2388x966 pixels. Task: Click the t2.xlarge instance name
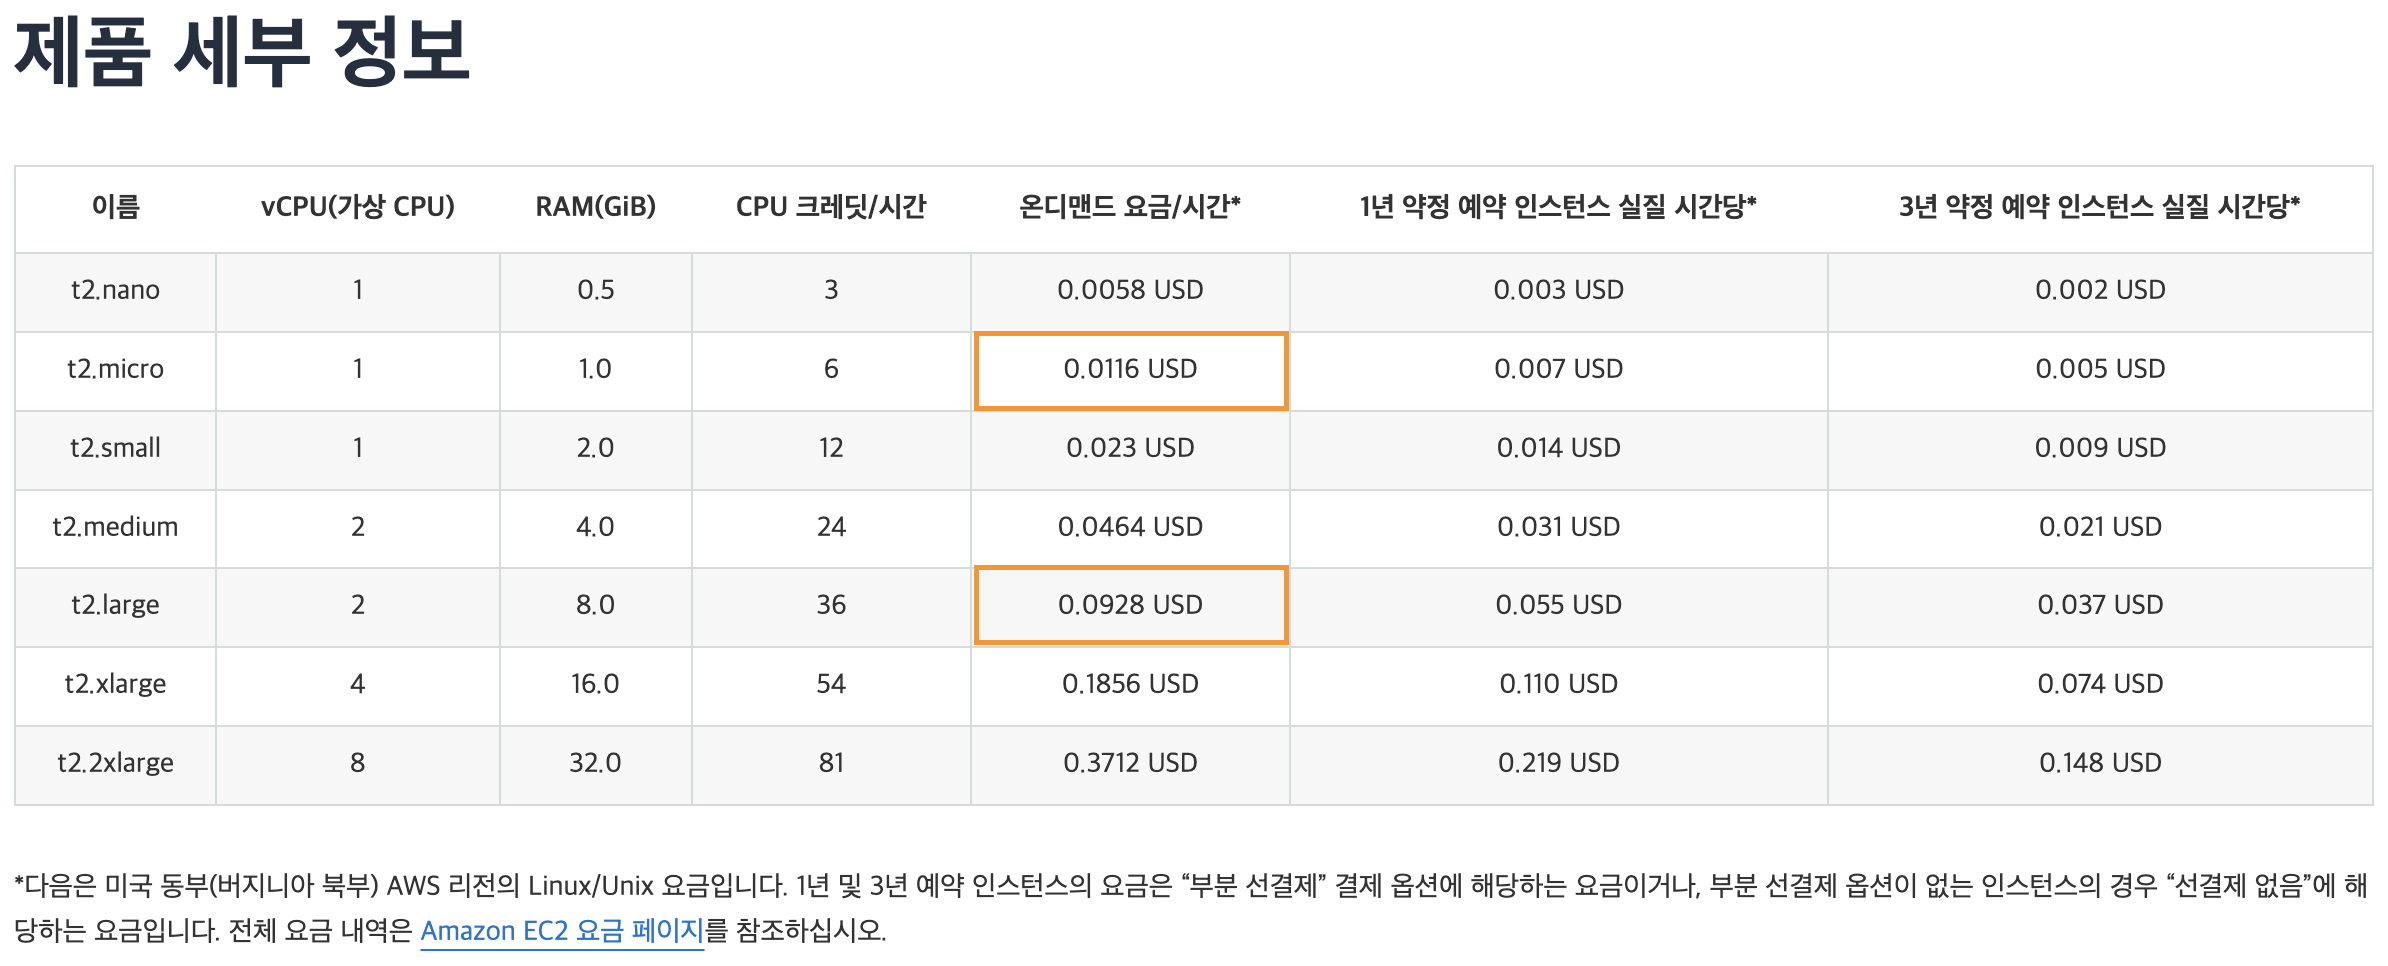coord(115,684)
